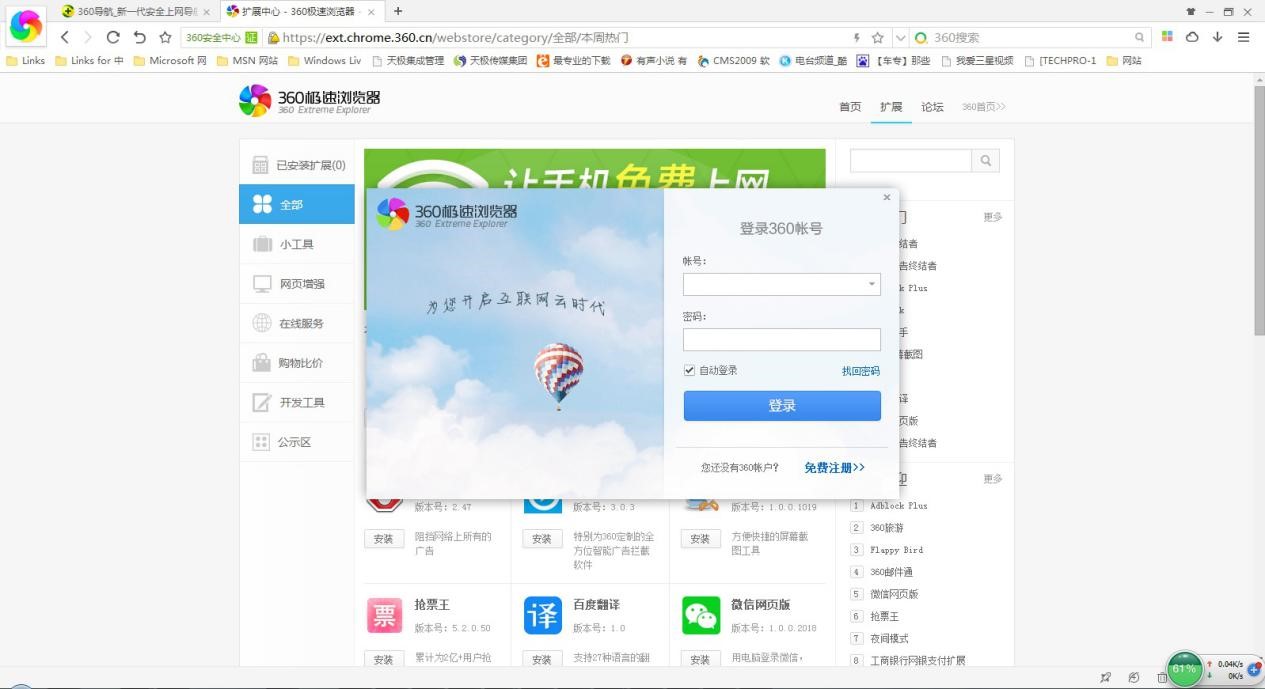Click into the 密码 password field
This screenshot has height=689, width=1265.
point(781,340)
